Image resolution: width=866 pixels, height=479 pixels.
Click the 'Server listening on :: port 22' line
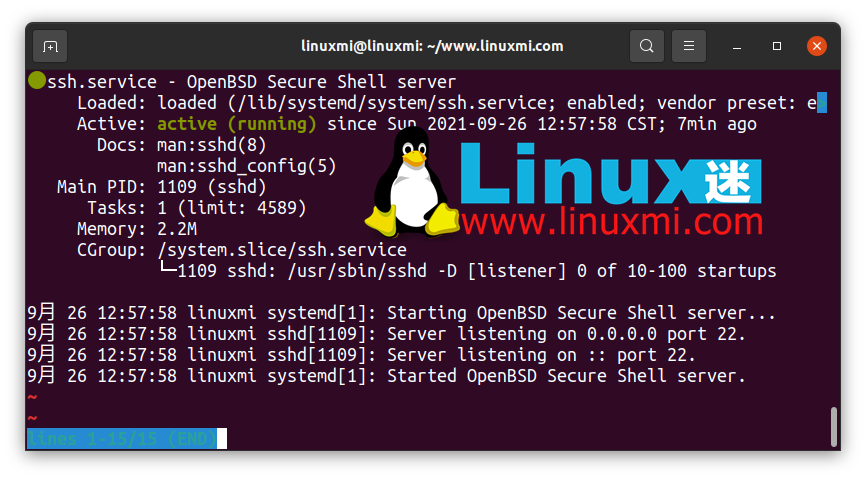(x=361, y=355)
